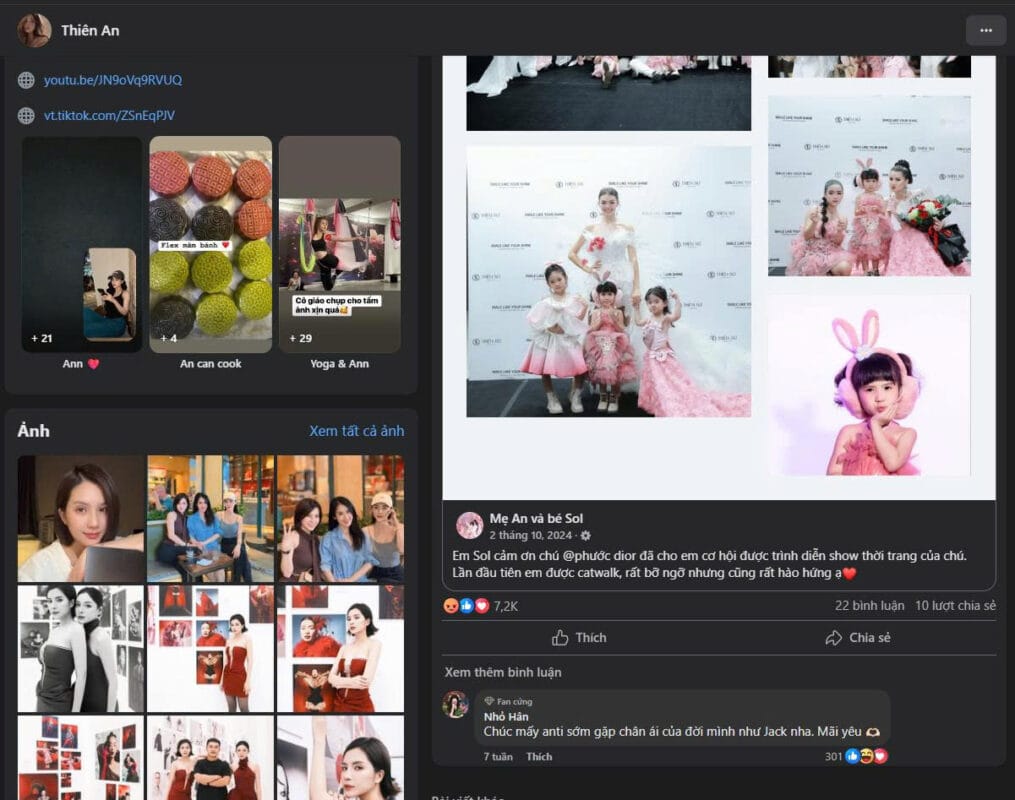Viewport: 1015px width, 800px height.
Task: Open the three-dot profile options menu
Action: [985, 30]
